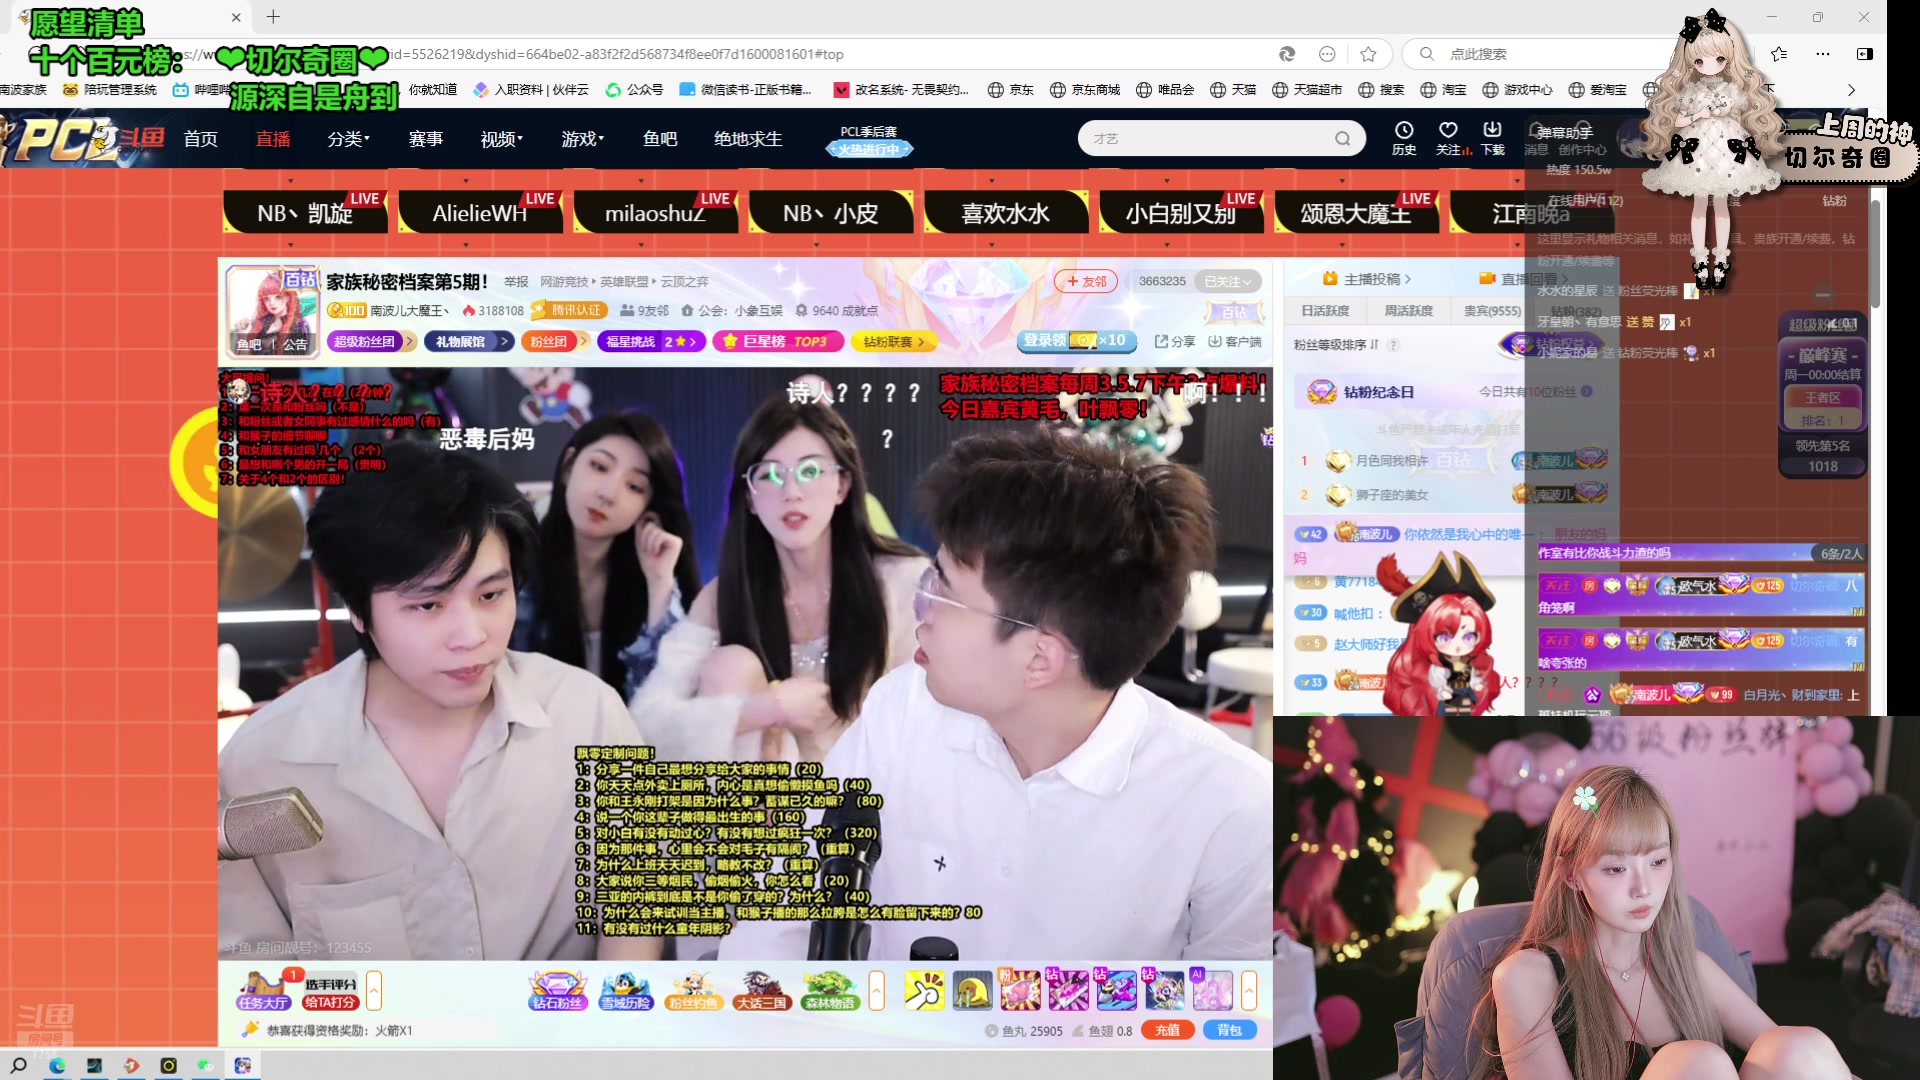Change the 粉丝等级排序 sort order
The width and height of the screenshot is (1920, 1080).
click(1336, 345)
